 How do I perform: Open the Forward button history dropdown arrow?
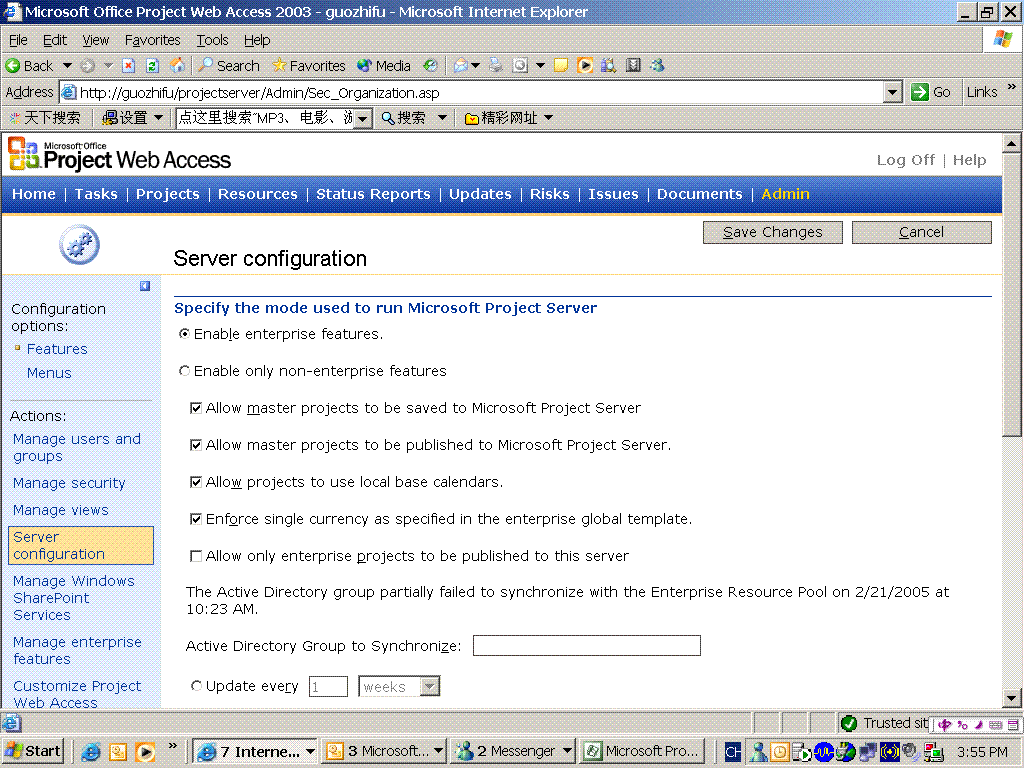tap(108, 65)
